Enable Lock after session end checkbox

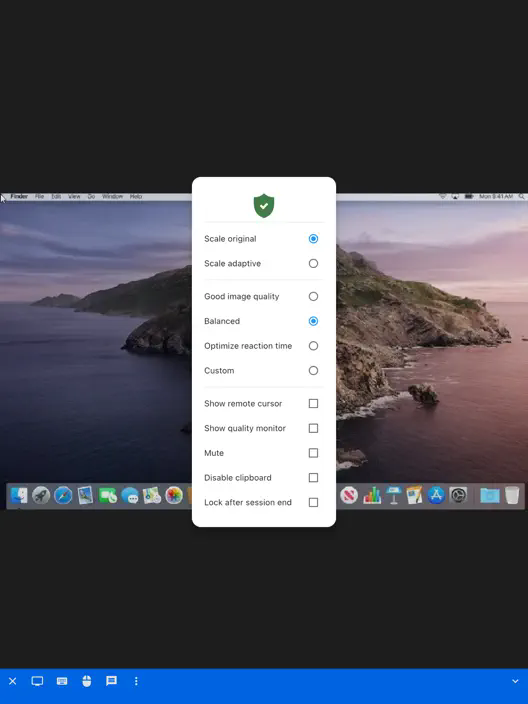(x=313, y=502)
